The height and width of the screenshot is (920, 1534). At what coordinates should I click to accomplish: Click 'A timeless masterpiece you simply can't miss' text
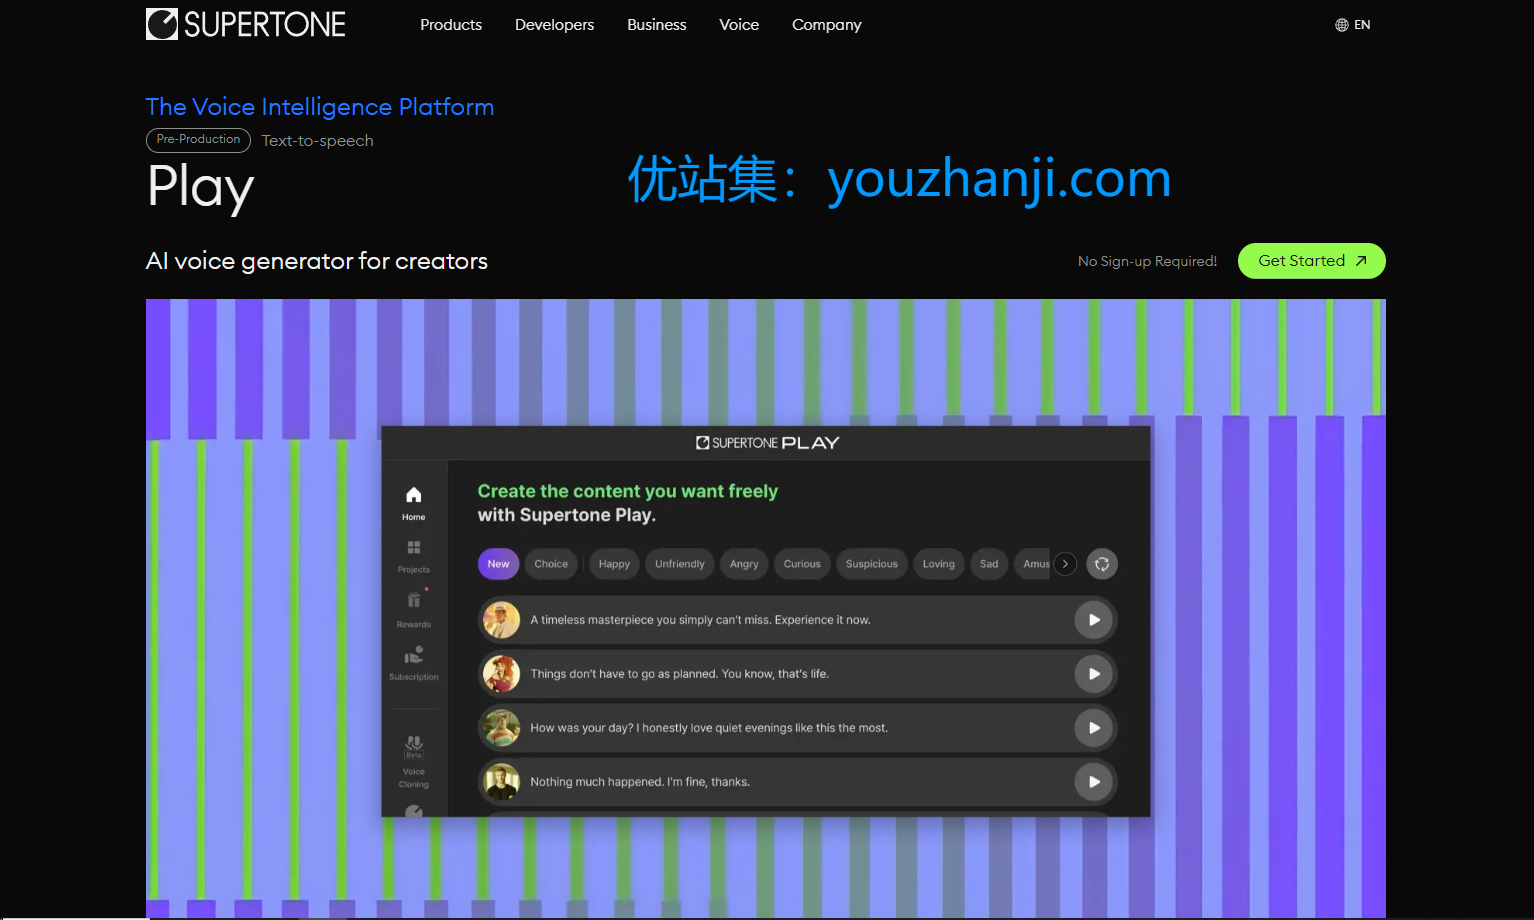coord(700,620)
